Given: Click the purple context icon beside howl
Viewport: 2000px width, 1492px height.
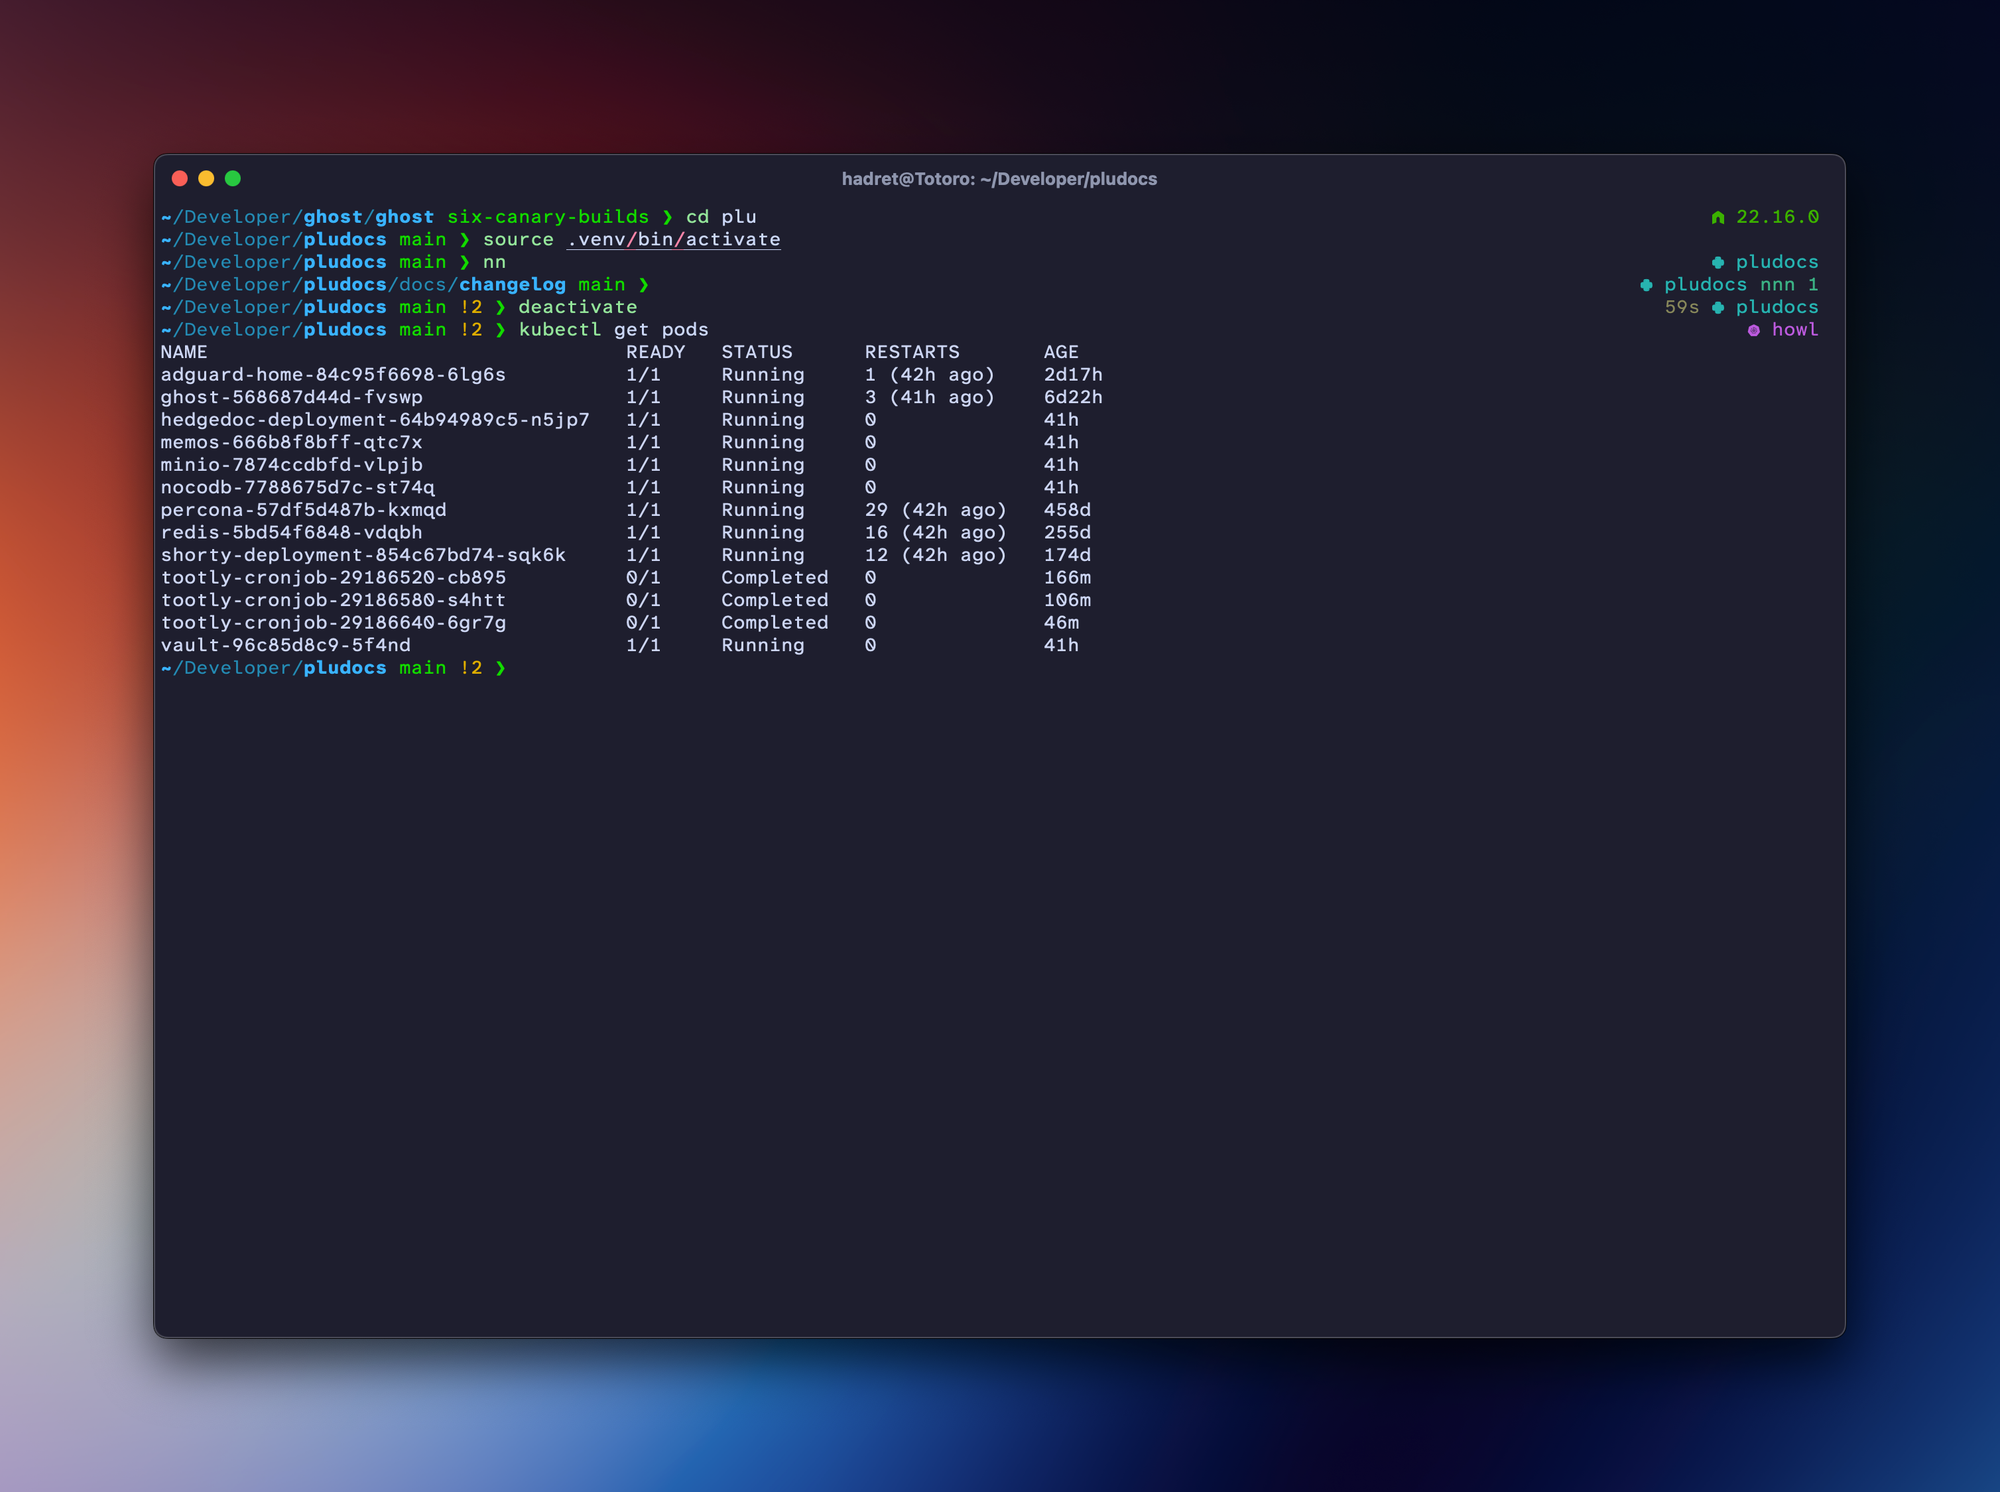Looking at the screenshot, I should click(x=1753, y=330).
